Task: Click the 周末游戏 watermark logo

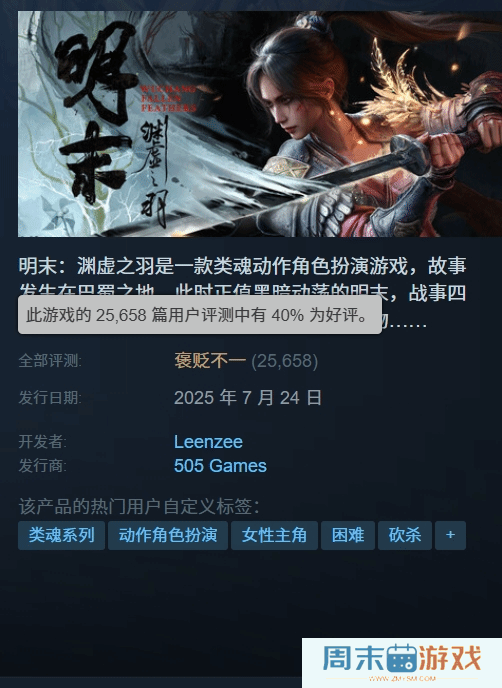Action: (402, 663)
